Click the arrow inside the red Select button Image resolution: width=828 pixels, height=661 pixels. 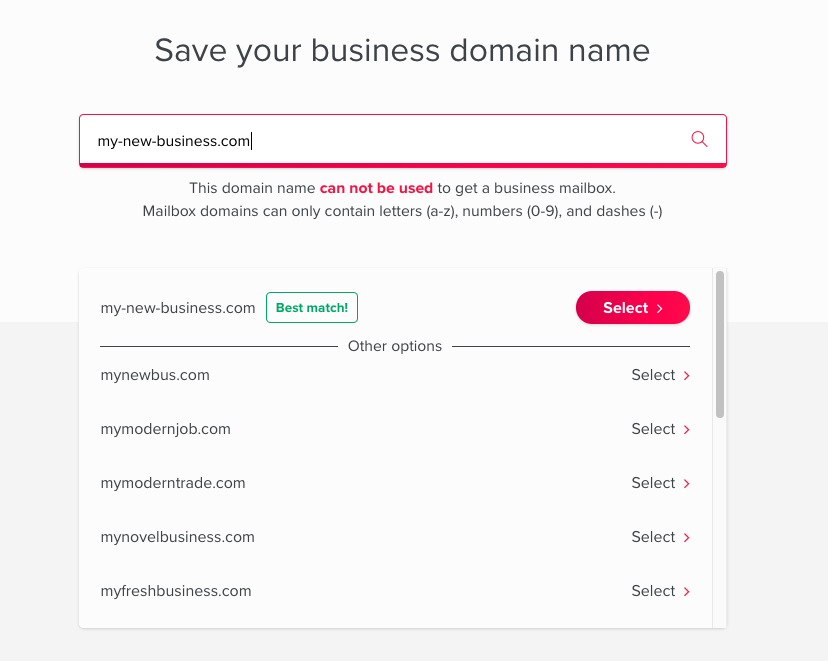[x=660, y=309]
